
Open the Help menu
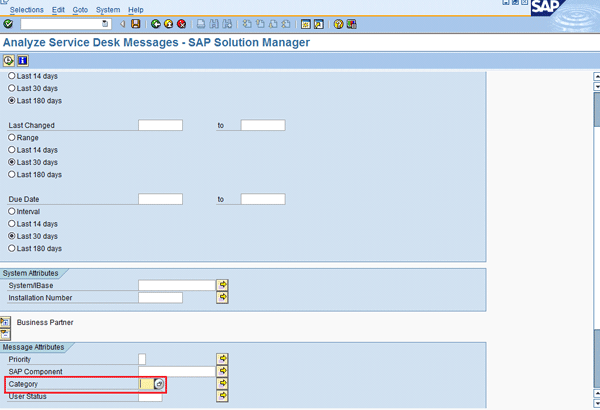(136, 10)
